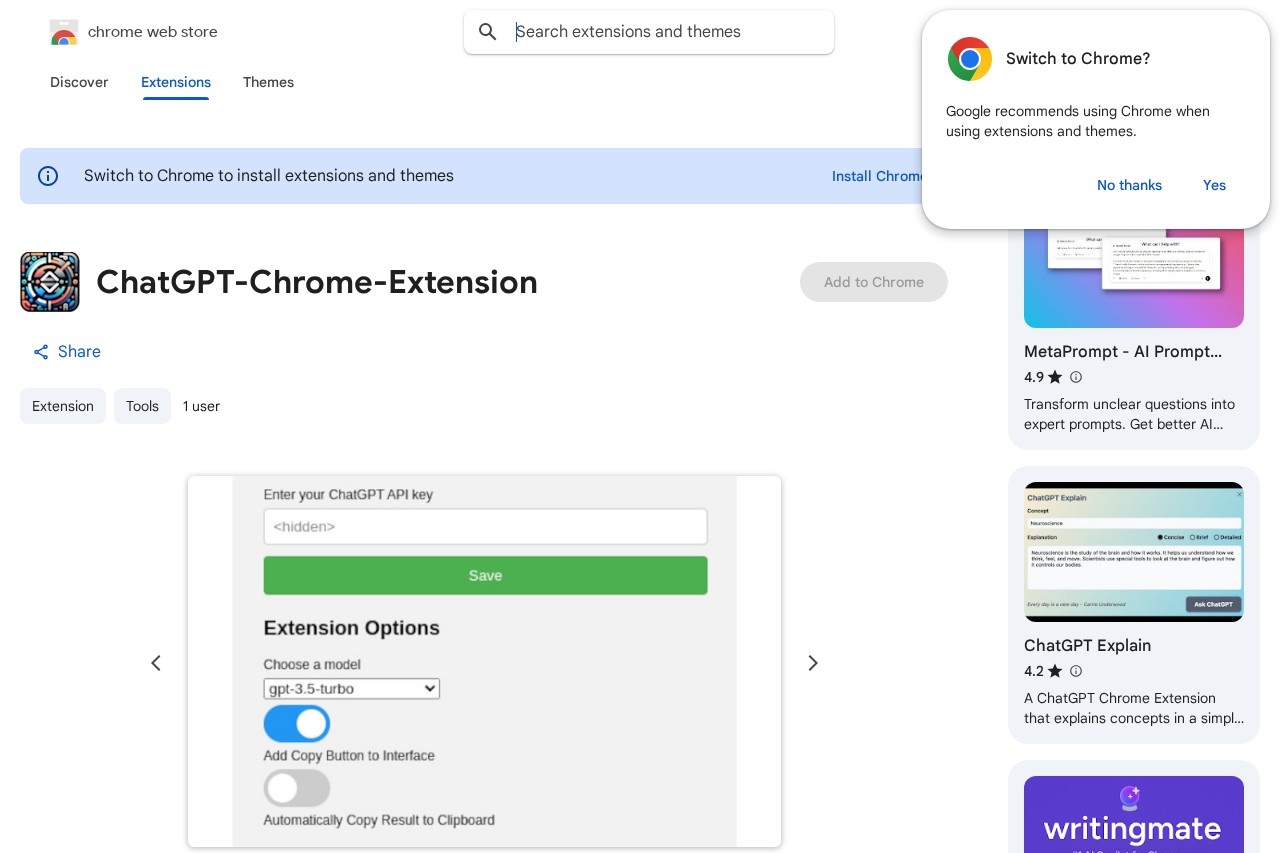Open the gpt-3.5-turbo model dropdown
Viewport: 1280px width, 853px height.
coord(351,688)
